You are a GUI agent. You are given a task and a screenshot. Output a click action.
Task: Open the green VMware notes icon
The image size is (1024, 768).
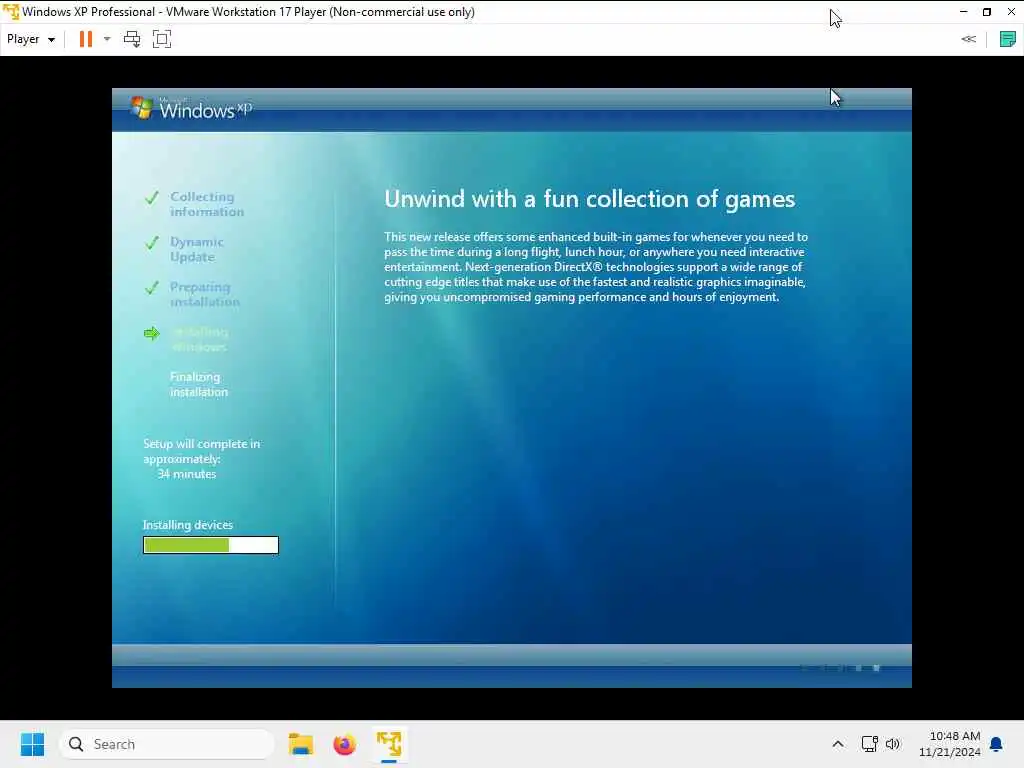click(x=1008, y=39)
